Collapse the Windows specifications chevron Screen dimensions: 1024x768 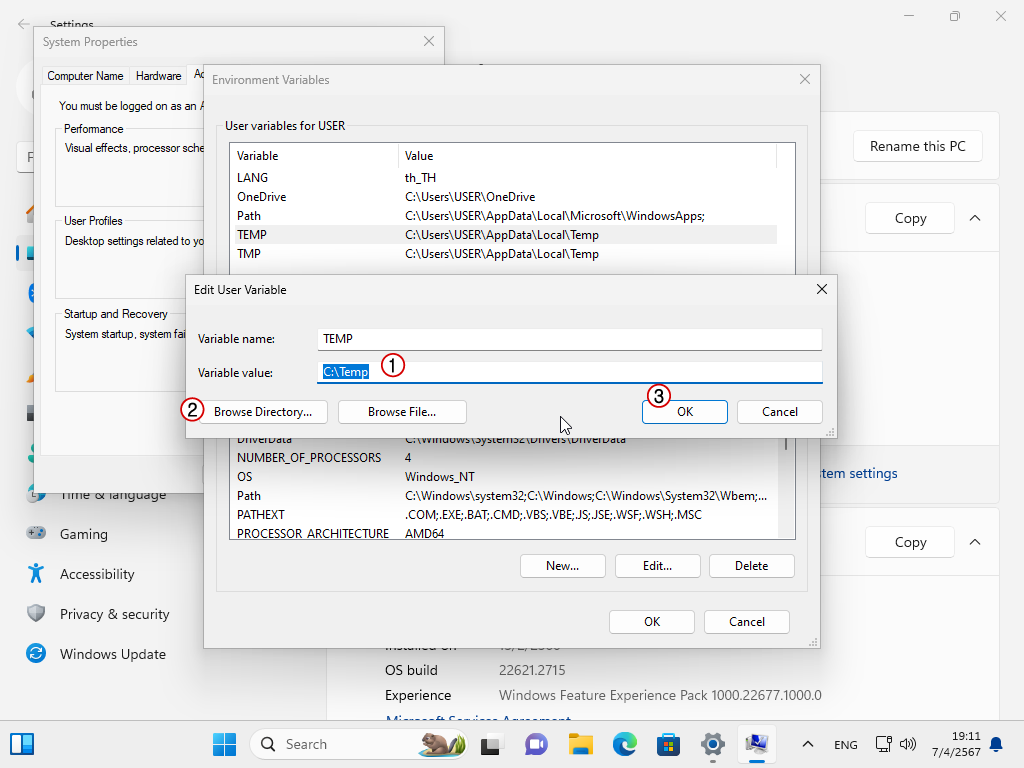975,542
